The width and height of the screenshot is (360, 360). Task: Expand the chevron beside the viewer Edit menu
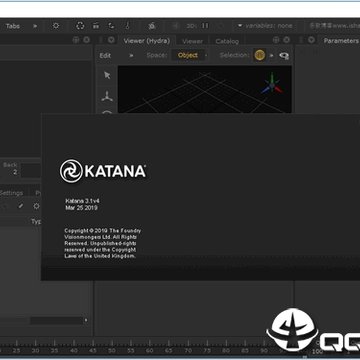pos(131,56)
